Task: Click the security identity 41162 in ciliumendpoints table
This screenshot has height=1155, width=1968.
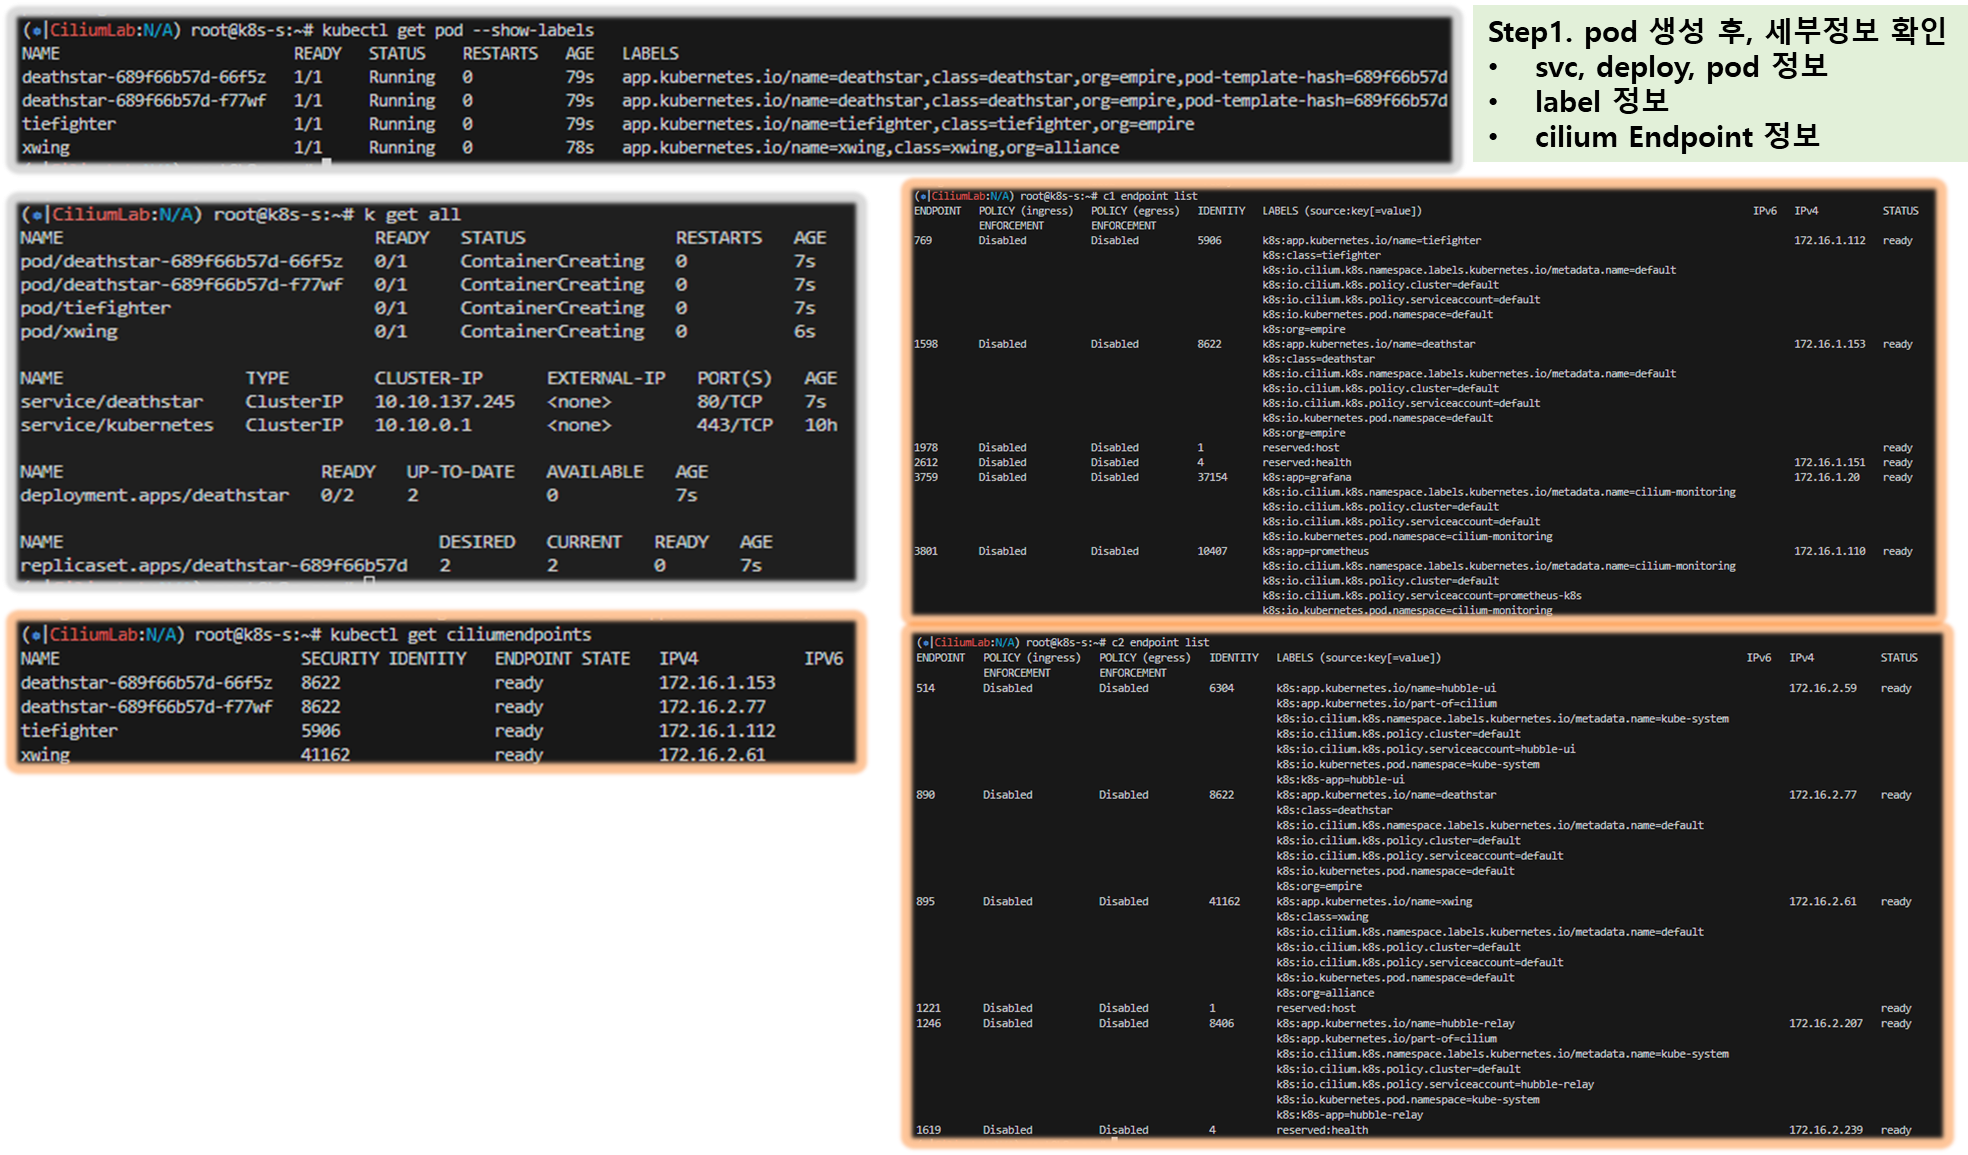Action: point(325,754)
